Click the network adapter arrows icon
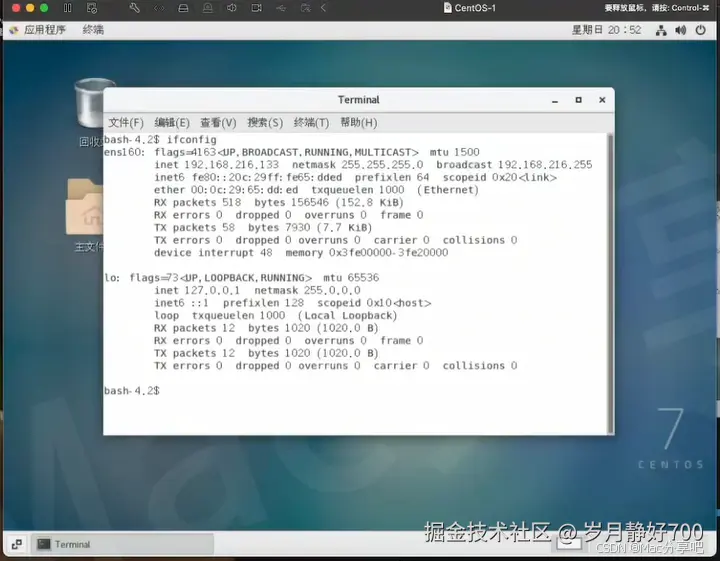720x561 pixels. (159, 8)
